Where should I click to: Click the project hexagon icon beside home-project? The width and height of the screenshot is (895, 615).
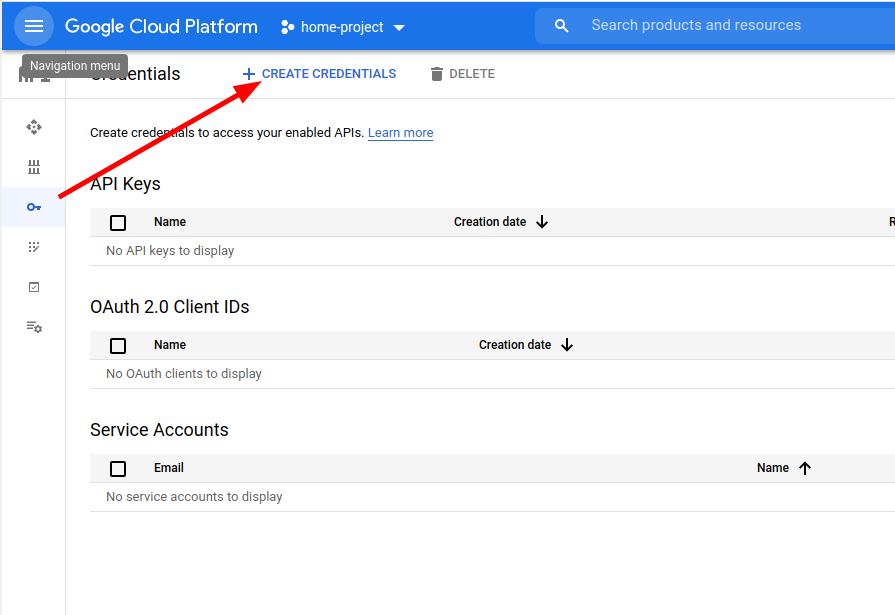click(x=288, y=27)
